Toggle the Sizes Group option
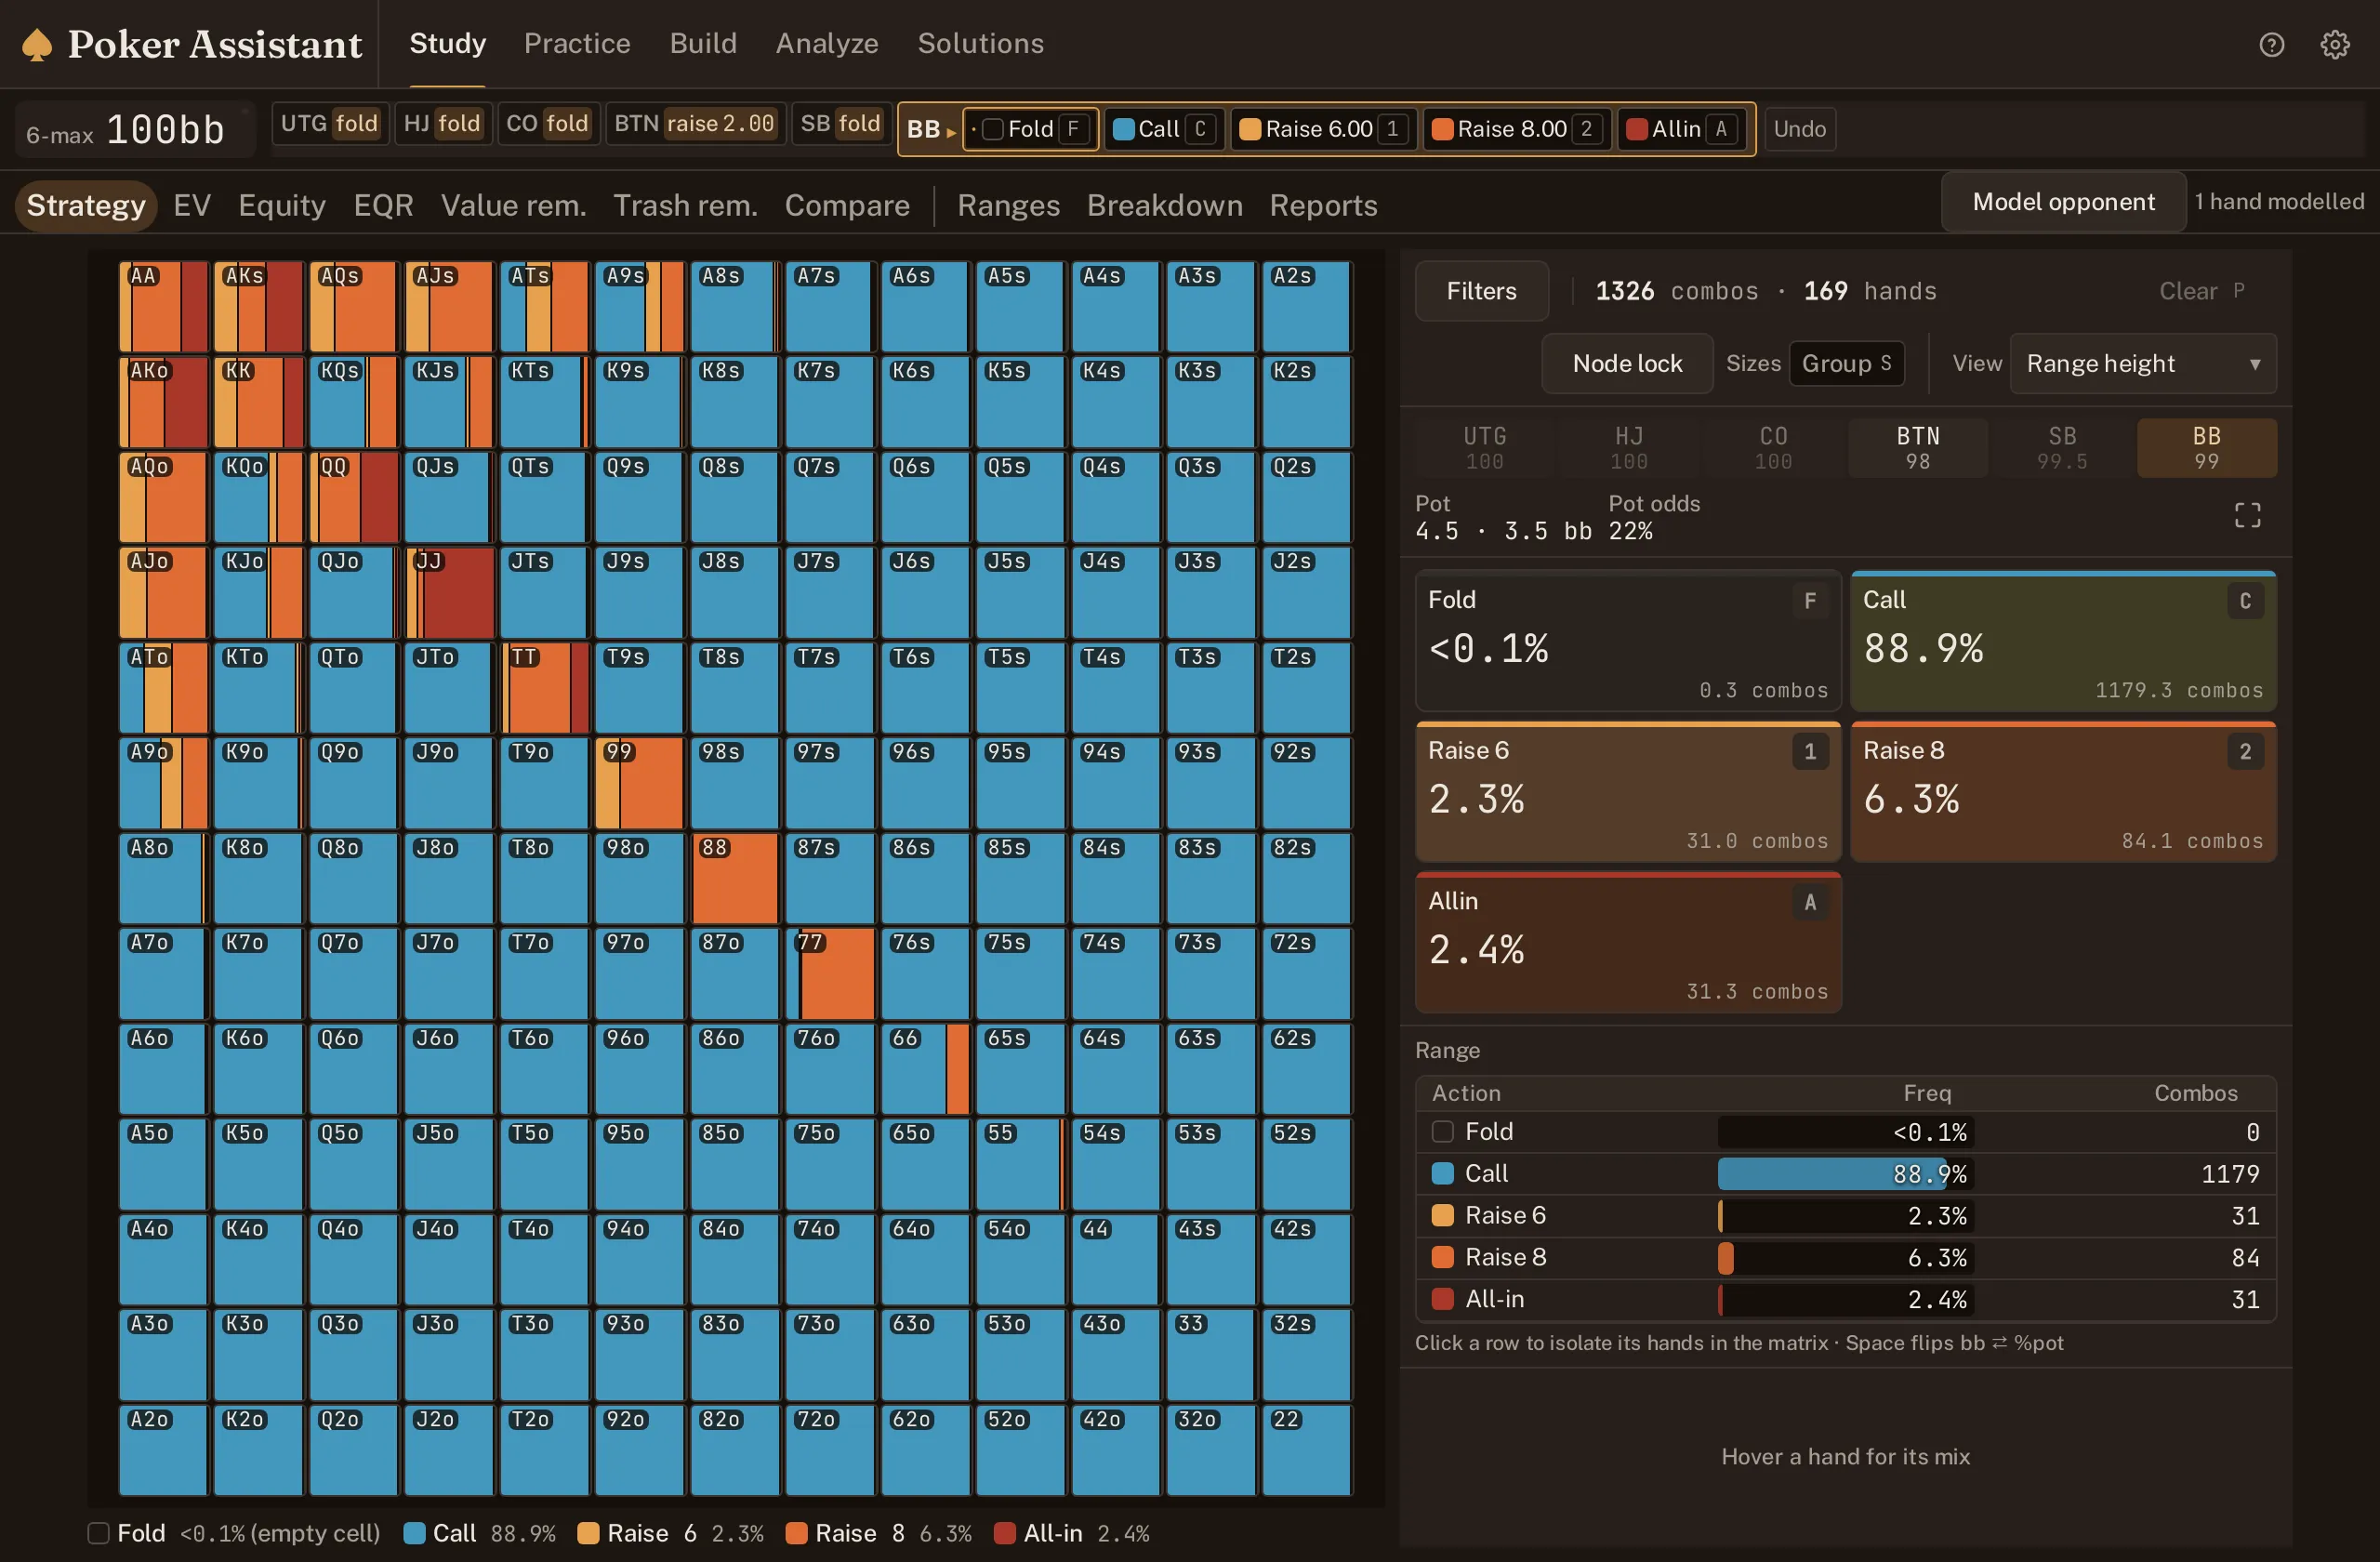Image resolution: width=2380 pixels, height=1562 pixels. click(1846, 363)
